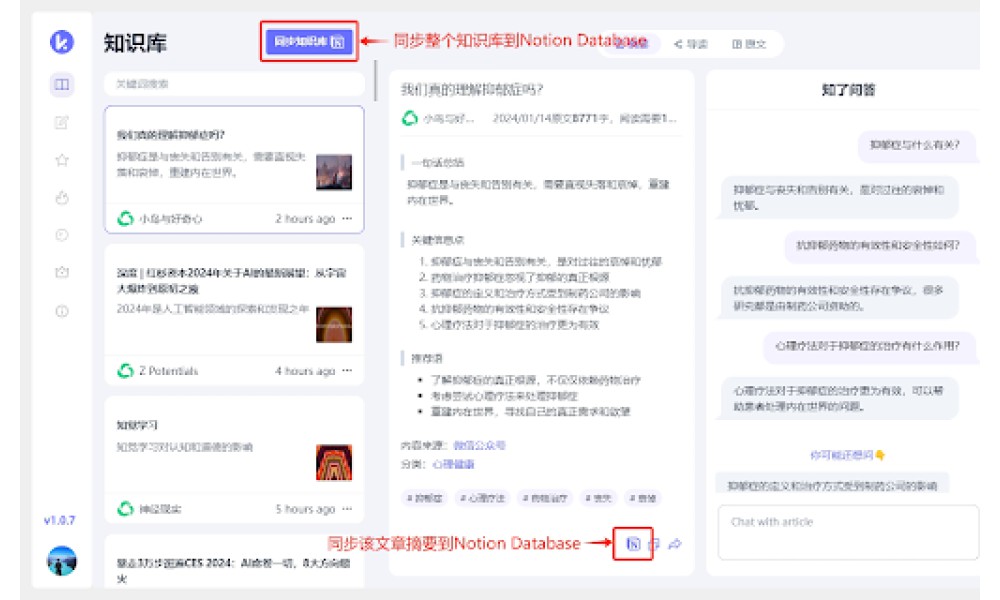The width and height of the screenshot is (1000, 600).
Task: Open more options on the 5 hours ago card
Action: point(347,509)
